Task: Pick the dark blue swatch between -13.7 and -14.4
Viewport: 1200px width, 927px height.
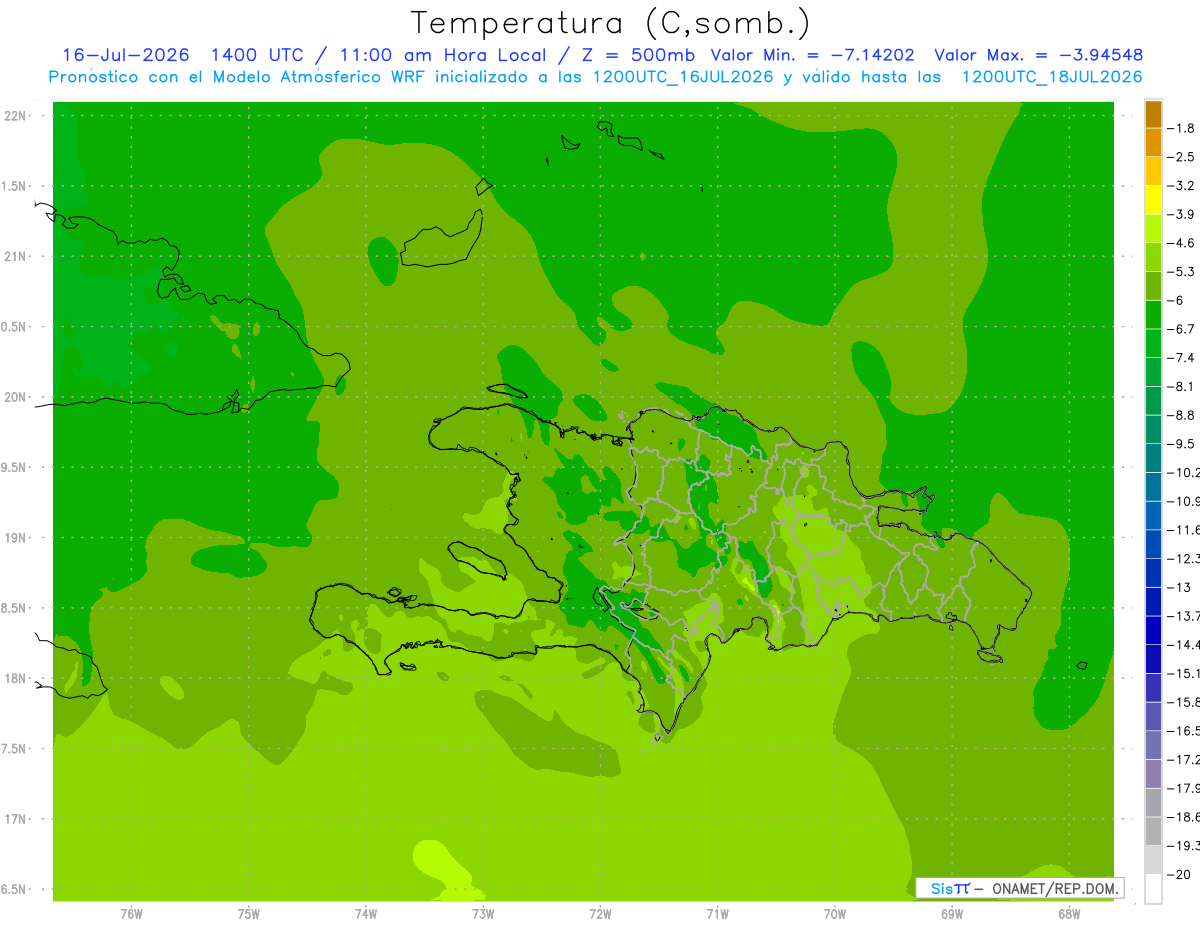Action: point(1153,630)
